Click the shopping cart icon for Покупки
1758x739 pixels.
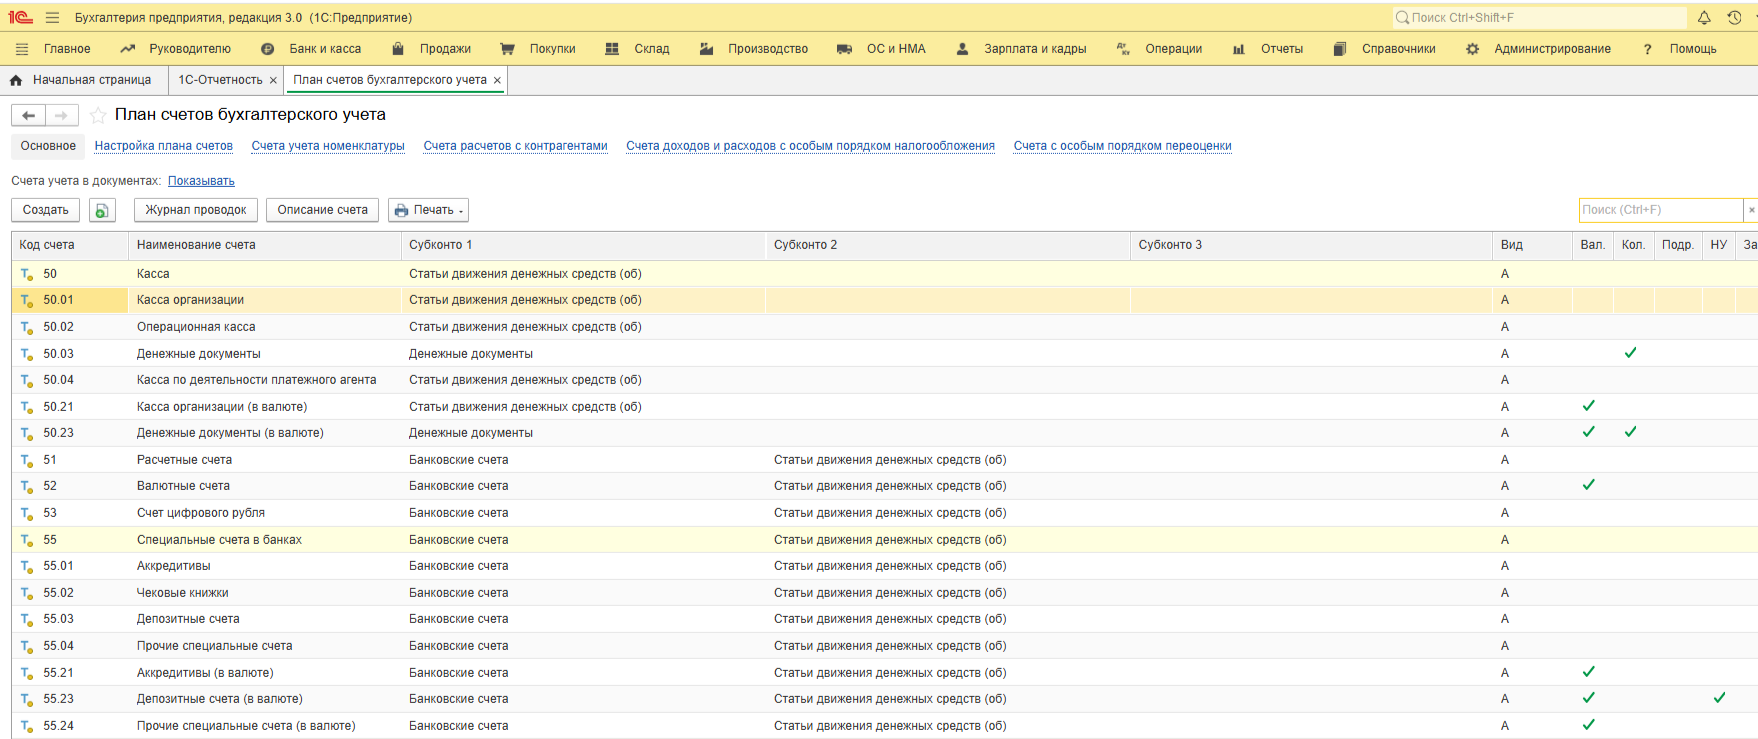pyautogui.click(x=508, y=49)
